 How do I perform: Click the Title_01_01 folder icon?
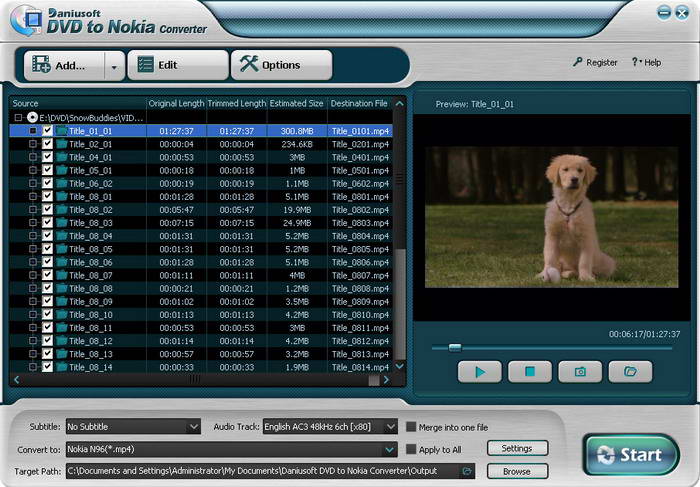(x=62, y=131)
